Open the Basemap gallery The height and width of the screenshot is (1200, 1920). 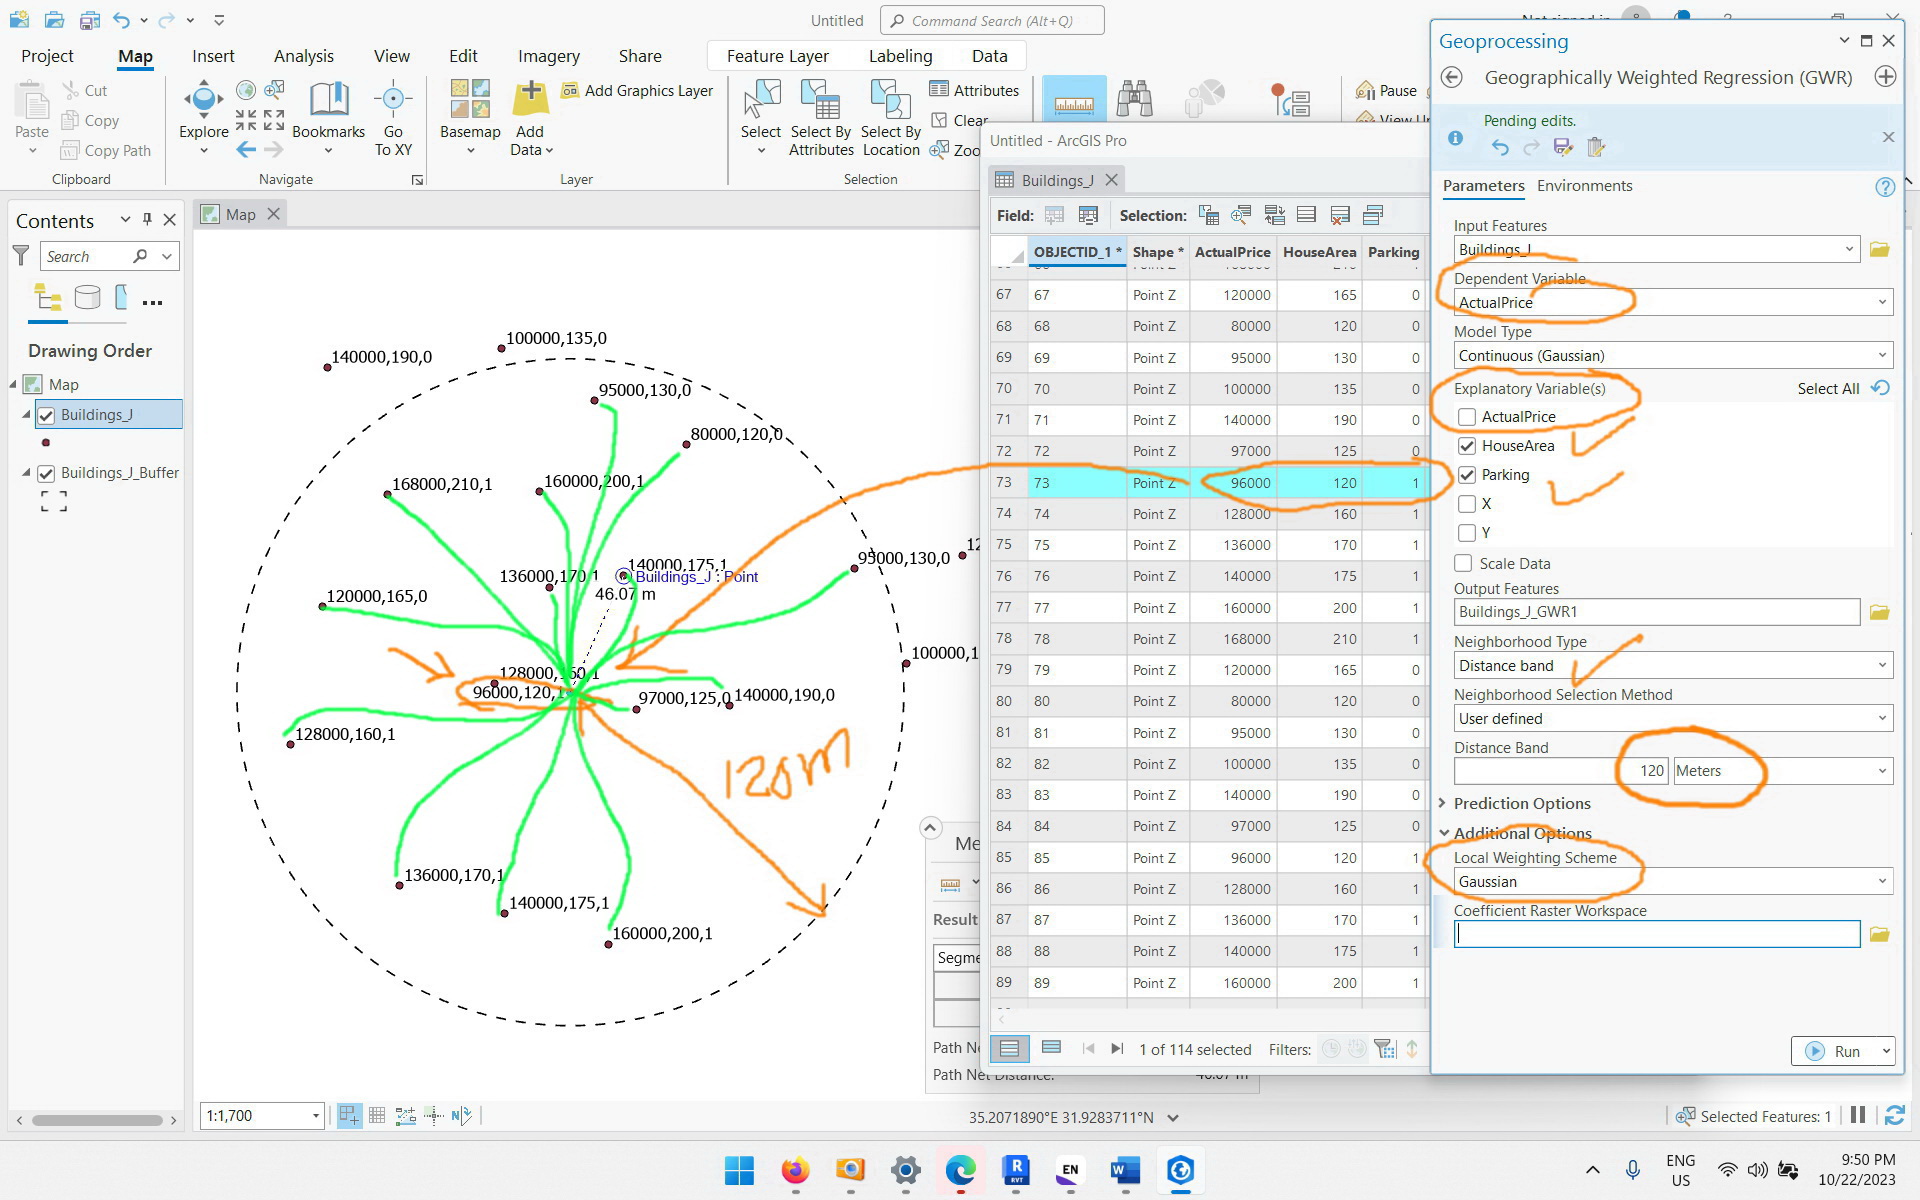click(470, 110)
